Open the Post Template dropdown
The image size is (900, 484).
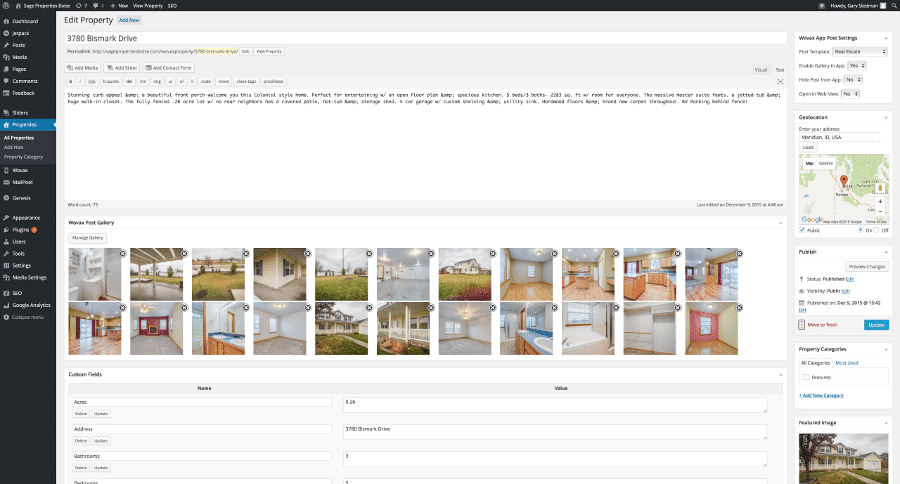[x=860, y=52]
